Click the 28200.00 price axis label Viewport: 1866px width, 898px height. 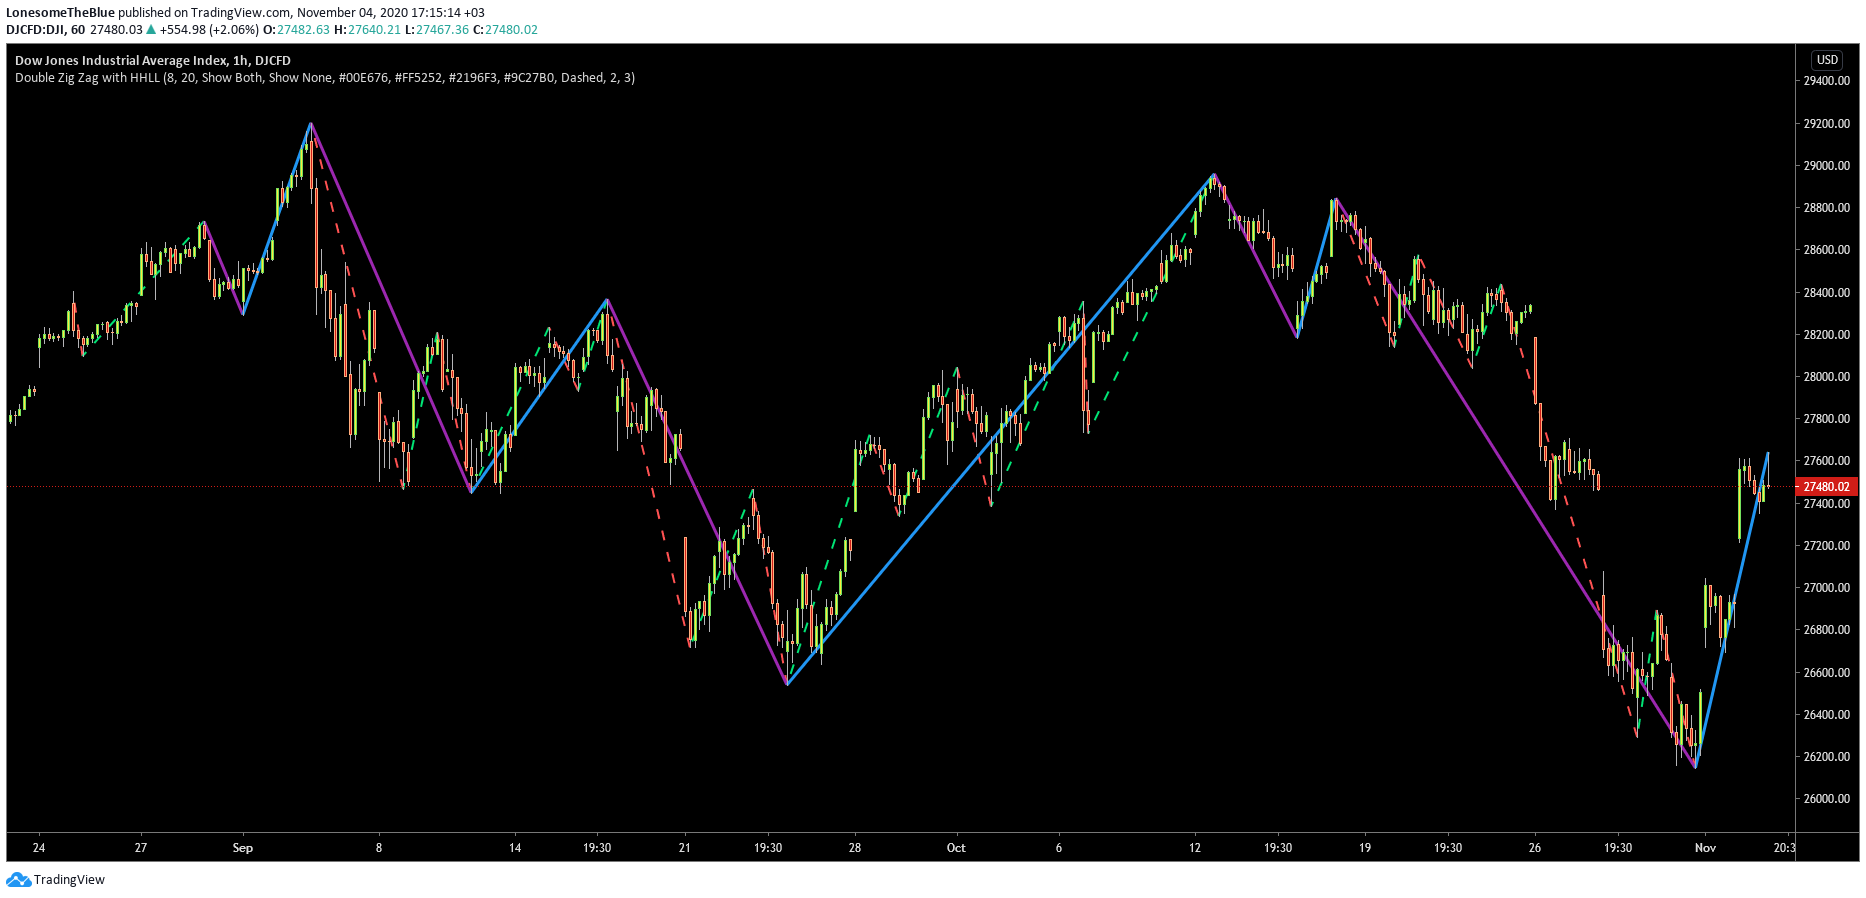(1826, 335)
